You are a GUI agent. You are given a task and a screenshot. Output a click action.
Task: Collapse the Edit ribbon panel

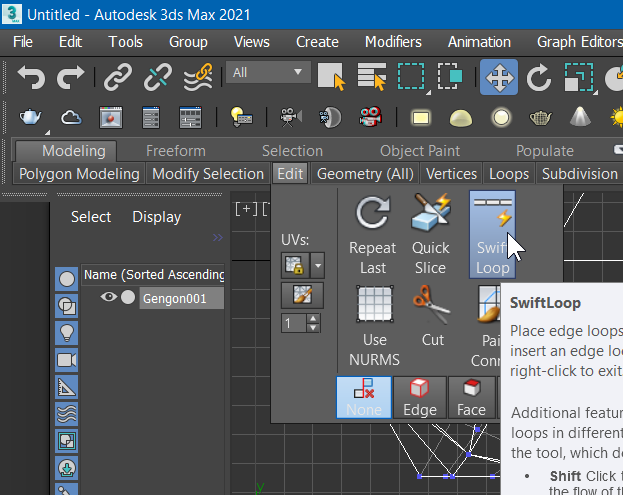click(290, 174)
